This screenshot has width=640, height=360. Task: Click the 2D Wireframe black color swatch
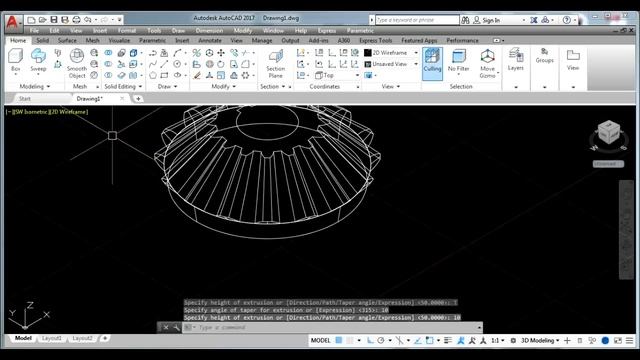(368, 53)
